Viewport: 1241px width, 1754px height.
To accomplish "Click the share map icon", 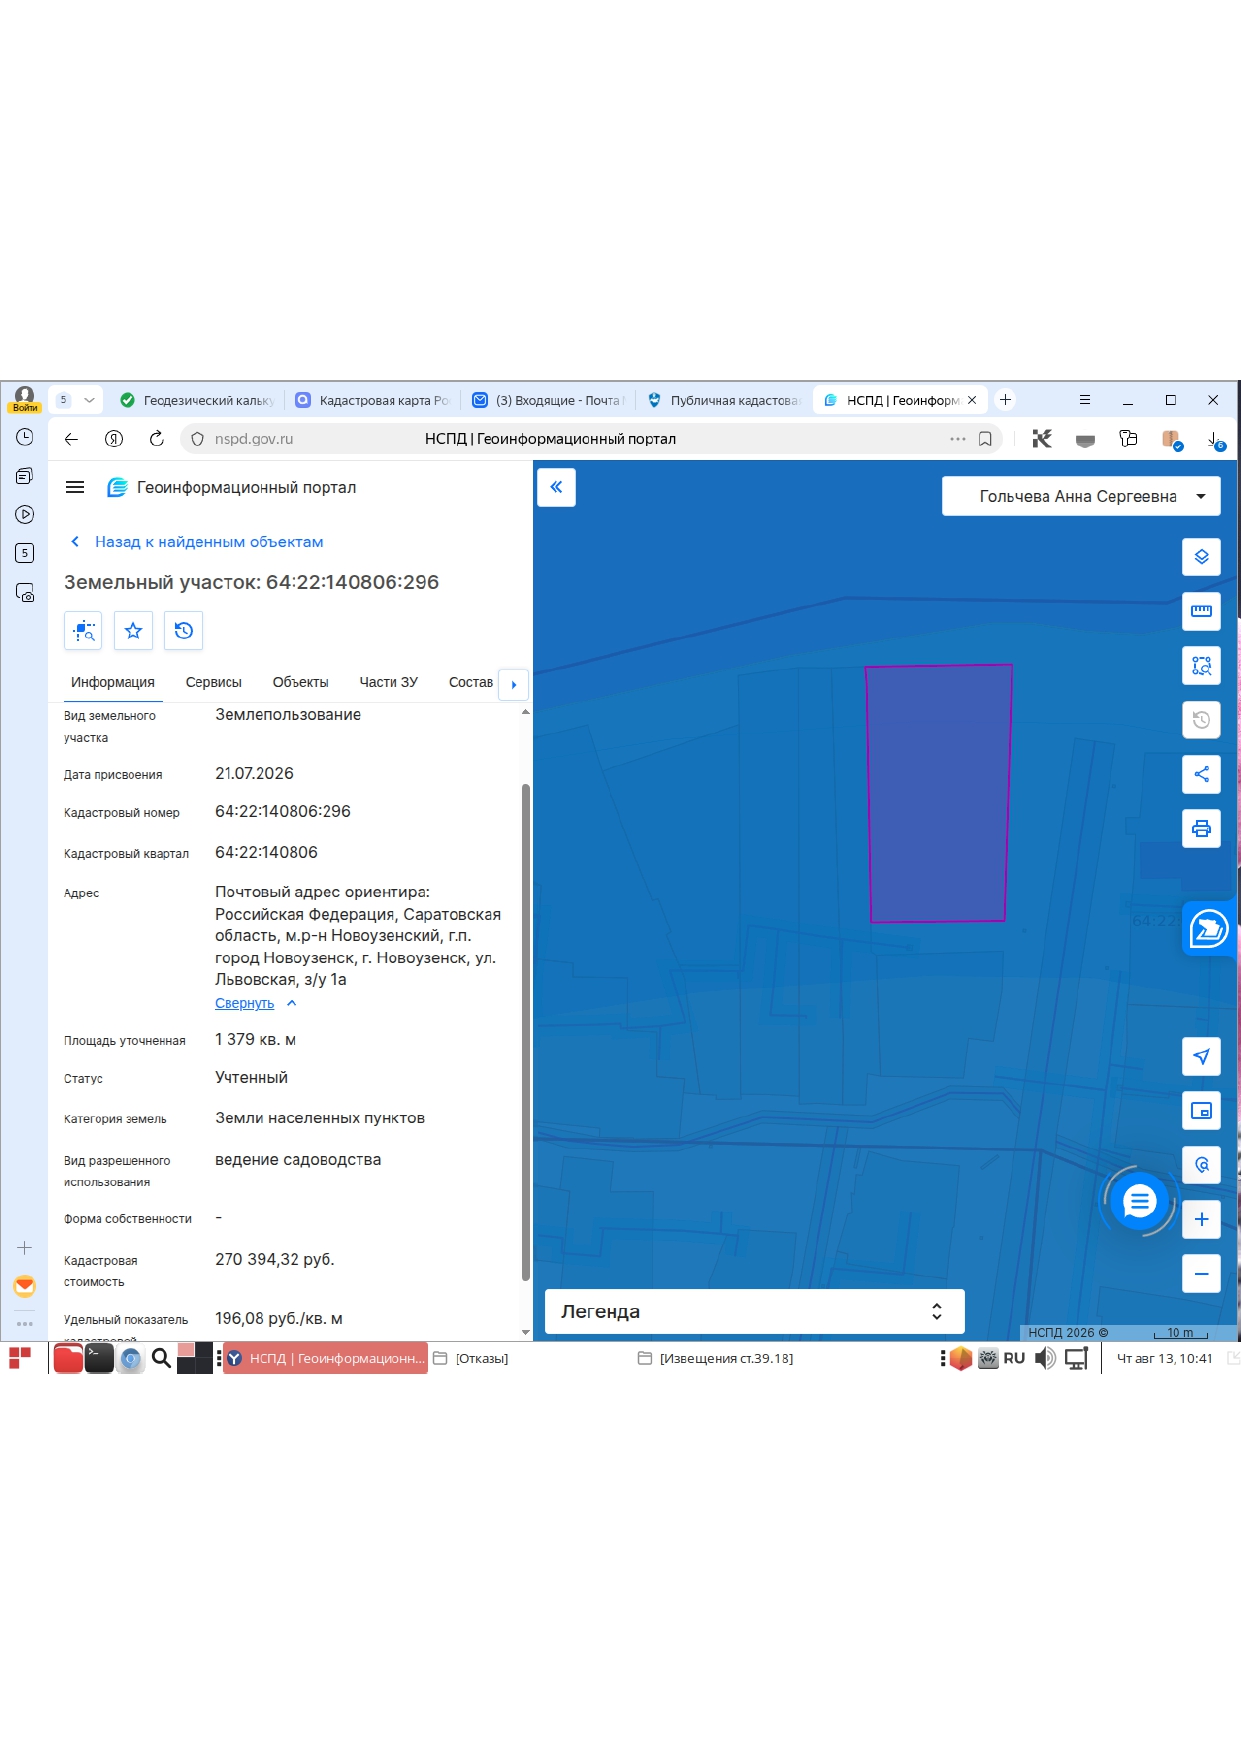I will point(1201,774).
